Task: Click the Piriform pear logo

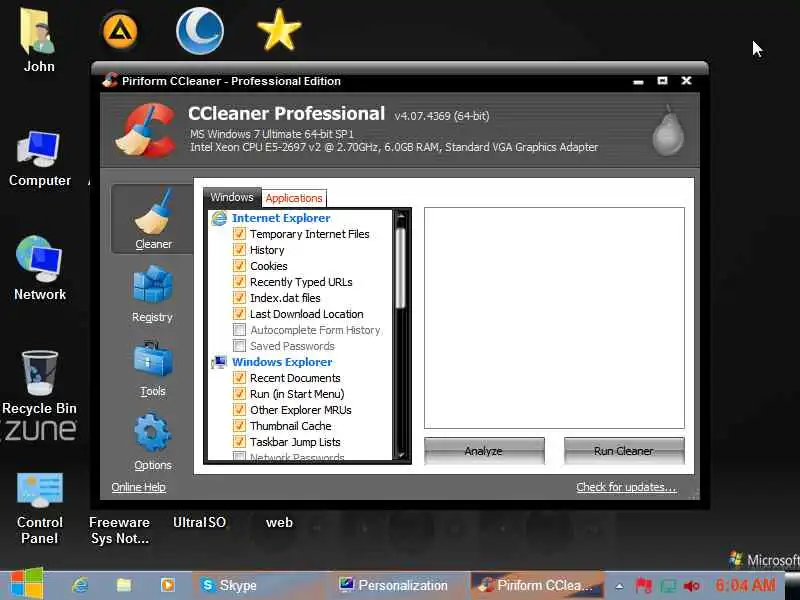Action: point(668,131)
